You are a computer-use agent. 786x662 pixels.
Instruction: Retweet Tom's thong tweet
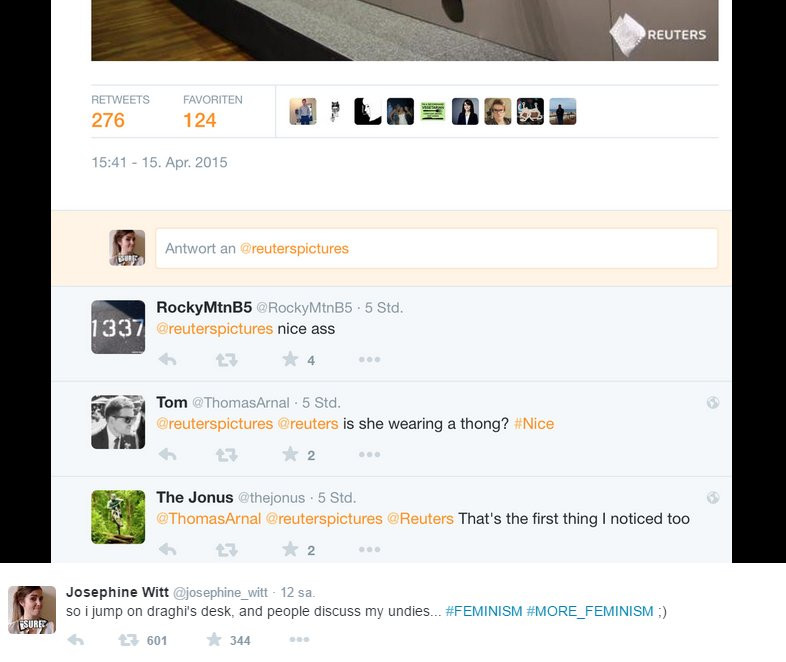click(x=227, y=455)
